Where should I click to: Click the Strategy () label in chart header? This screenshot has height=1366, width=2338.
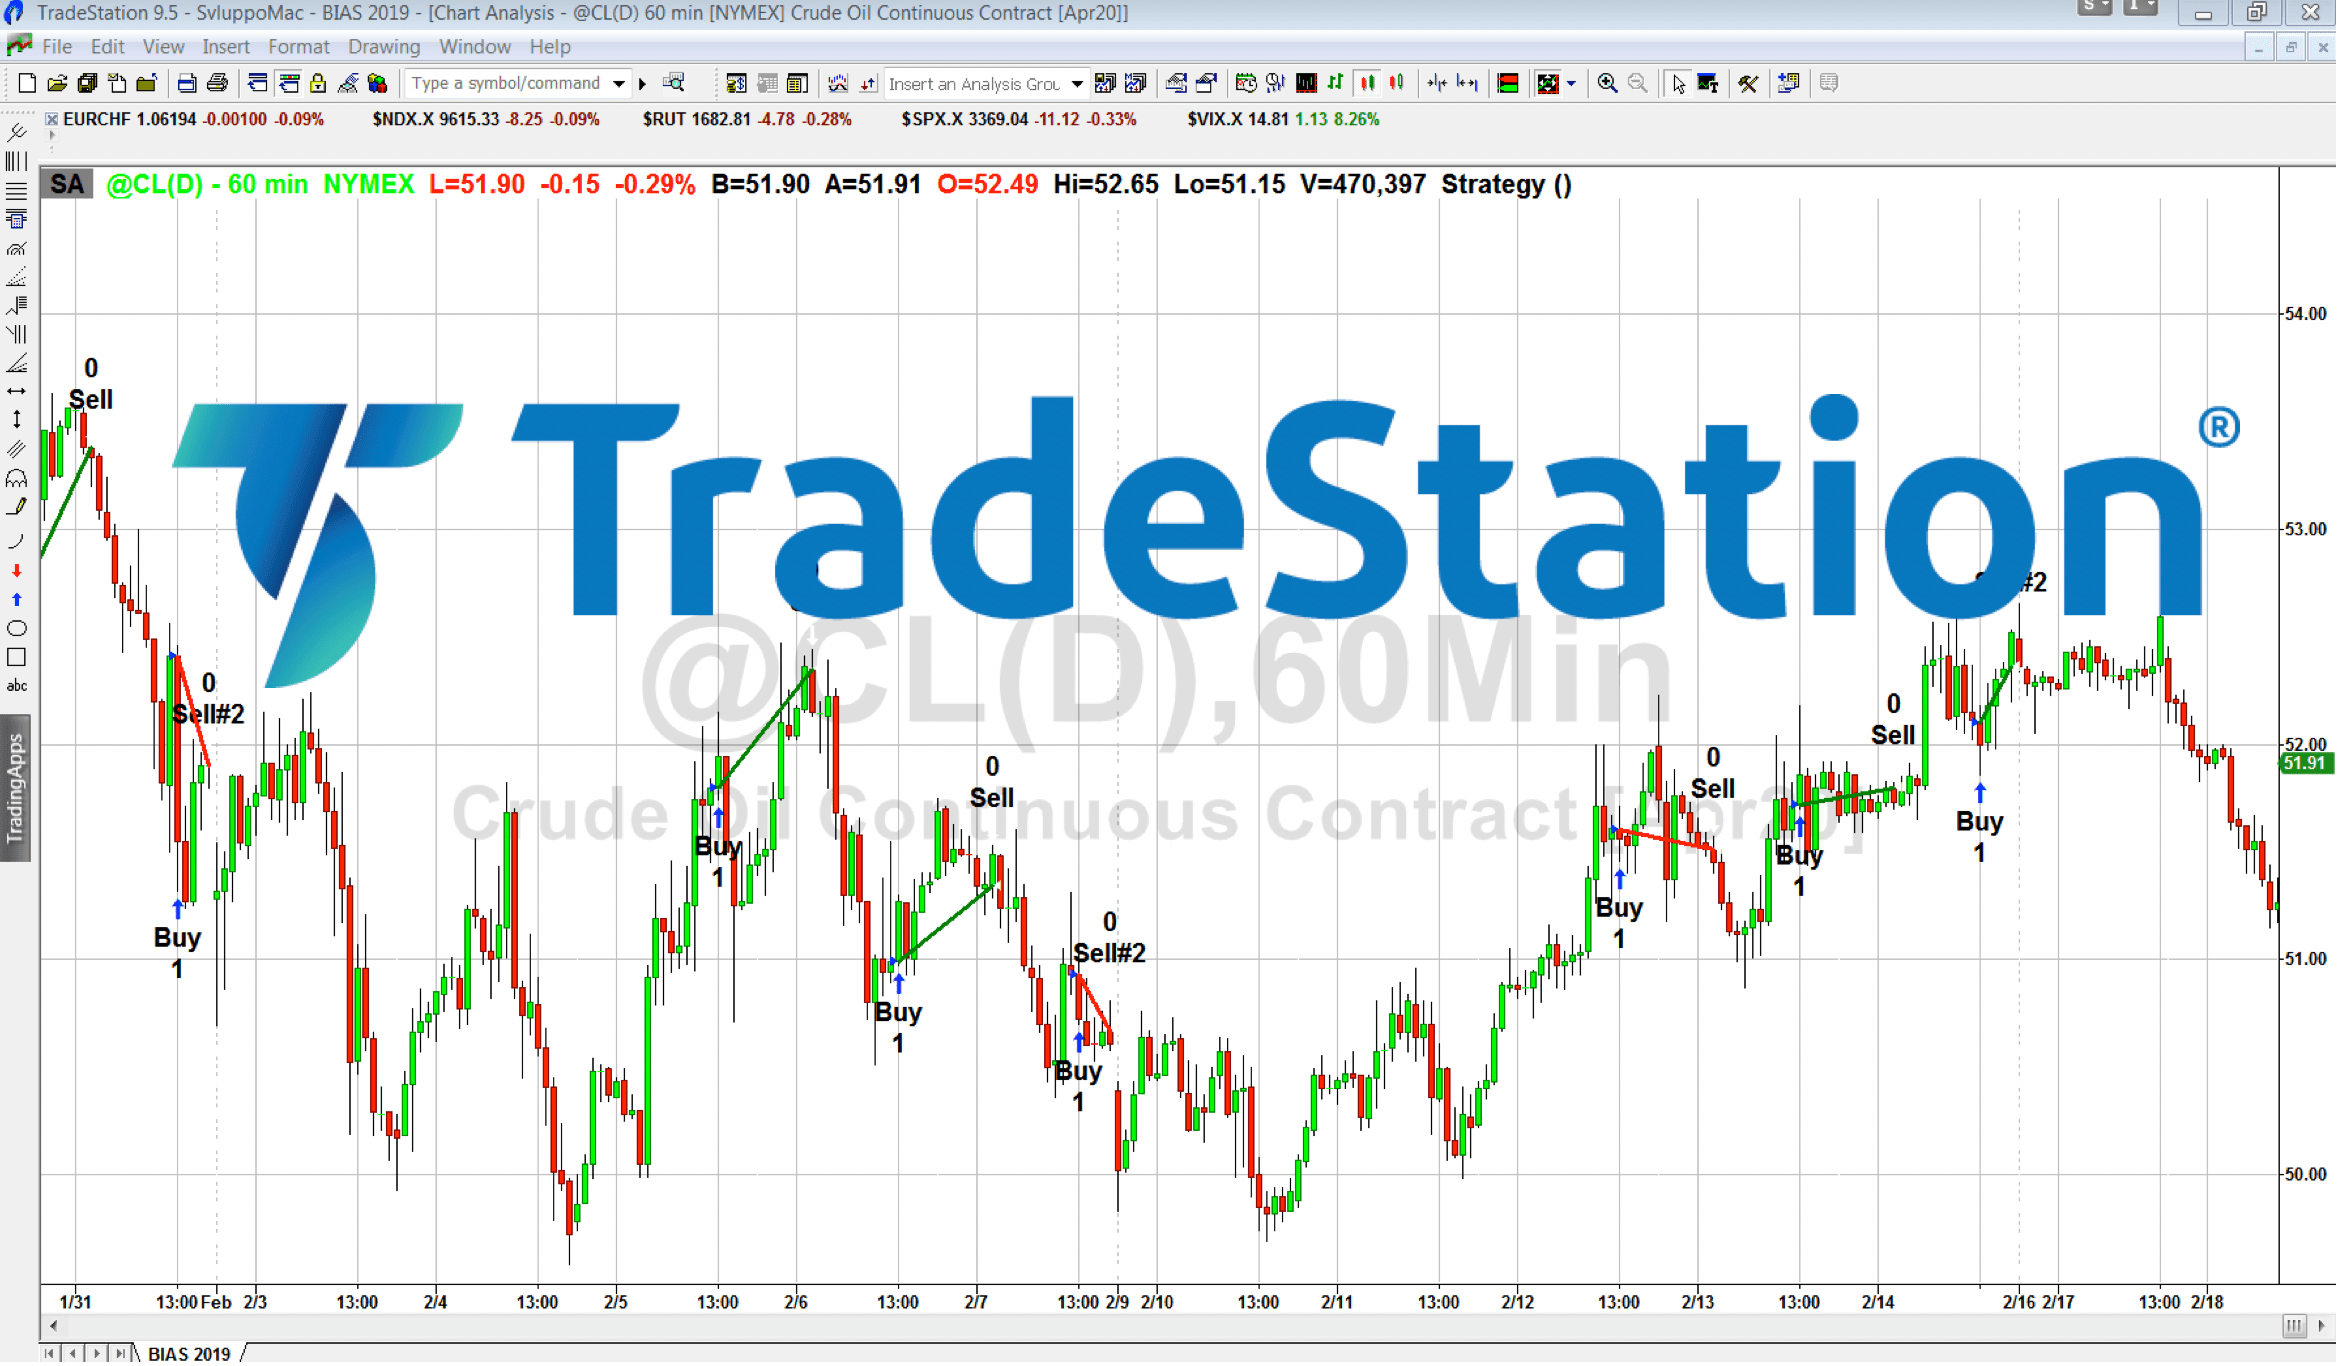click(1506, 185)
